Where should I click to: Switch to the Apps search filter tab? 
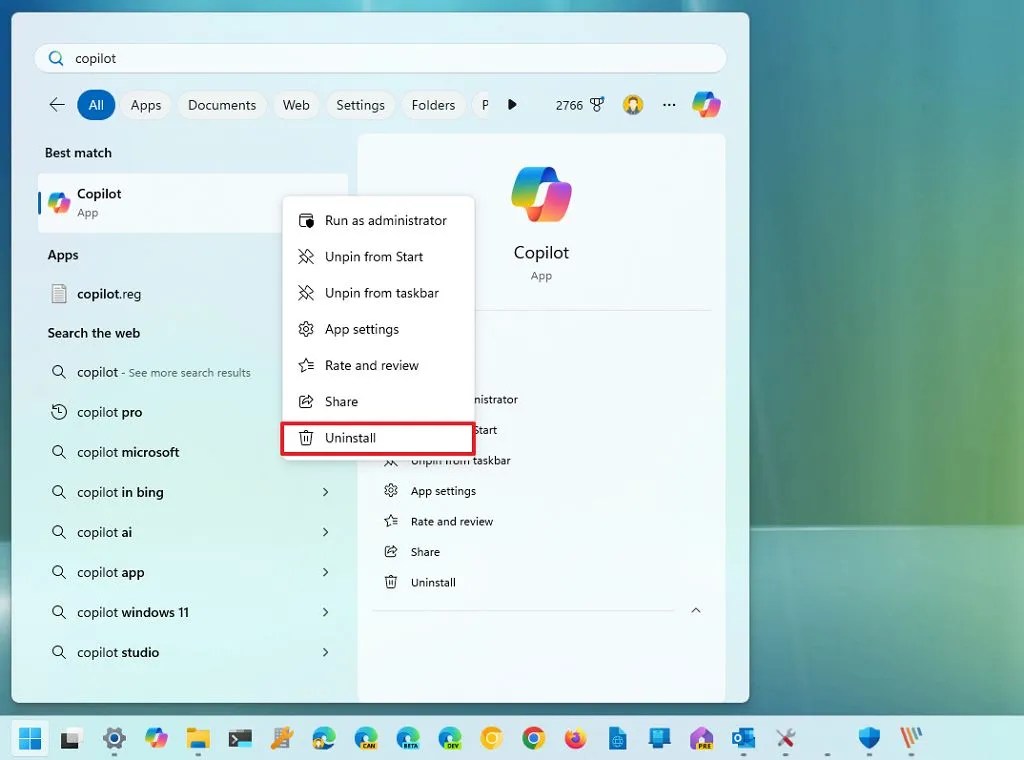click(x=146, y=104)
